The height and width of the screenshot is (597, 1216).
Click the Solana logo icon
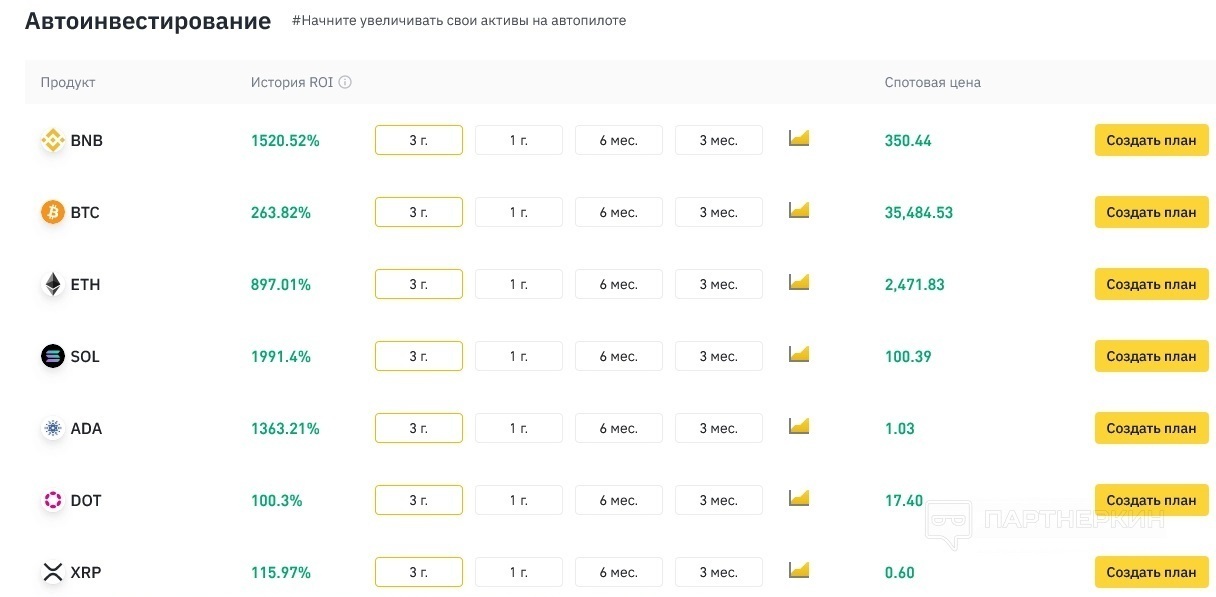point(52,357)
